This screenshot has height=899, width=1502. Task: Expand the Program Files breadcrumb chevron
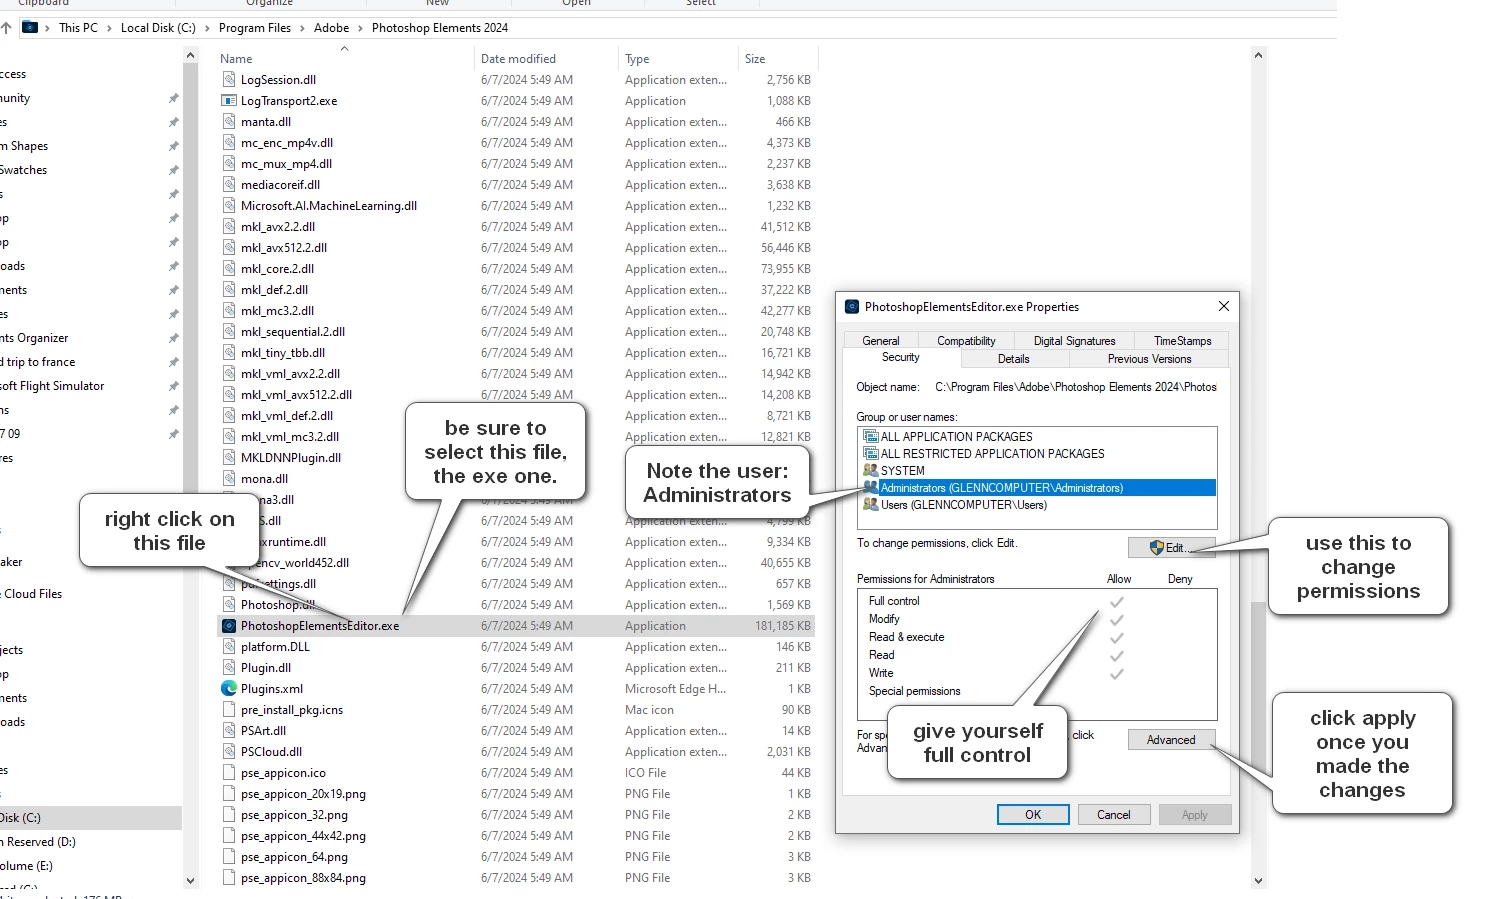(x=303, y=28)
